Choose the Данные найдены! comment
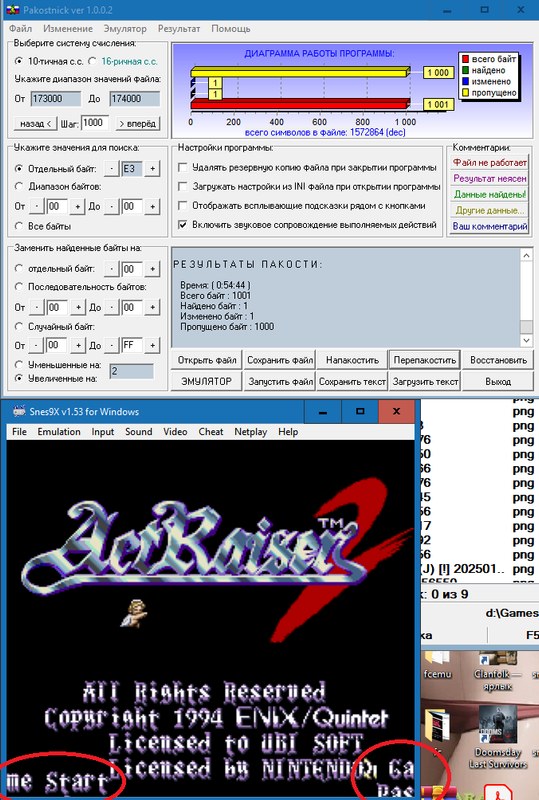 point(489,194)
